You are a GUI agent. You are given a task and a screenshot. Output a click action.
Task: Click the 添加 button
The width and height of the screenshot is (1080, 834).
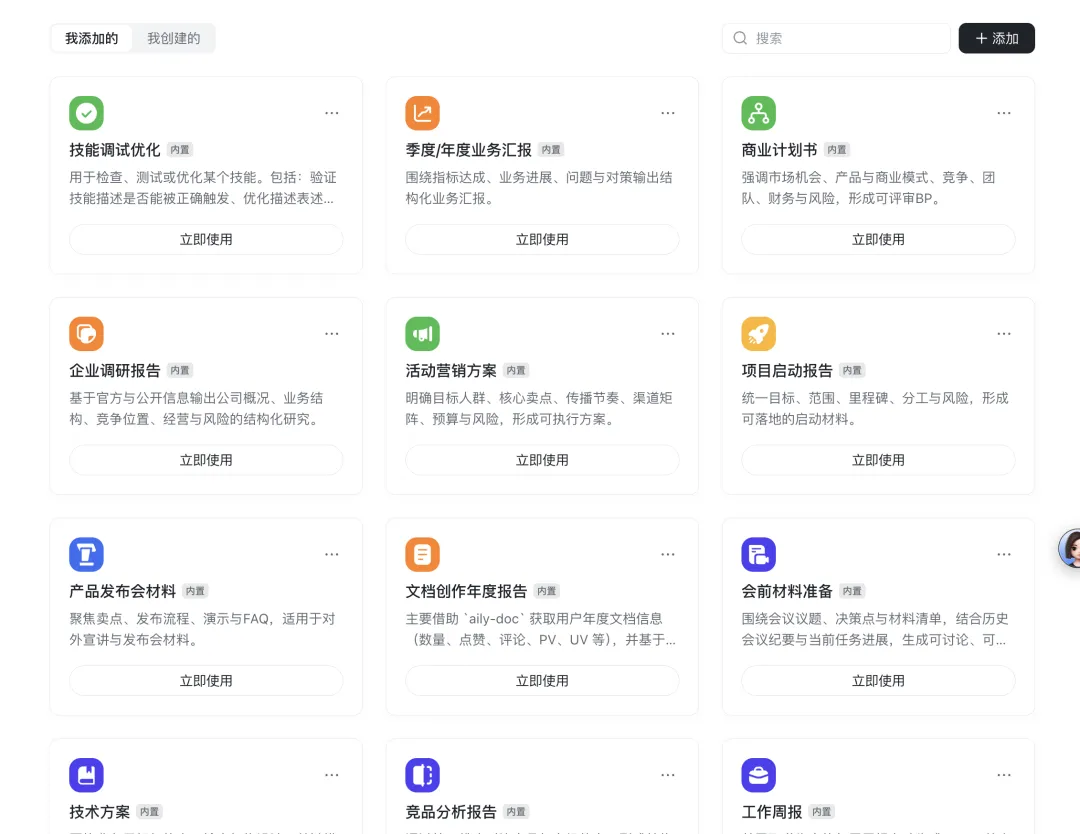pos(997,39)
